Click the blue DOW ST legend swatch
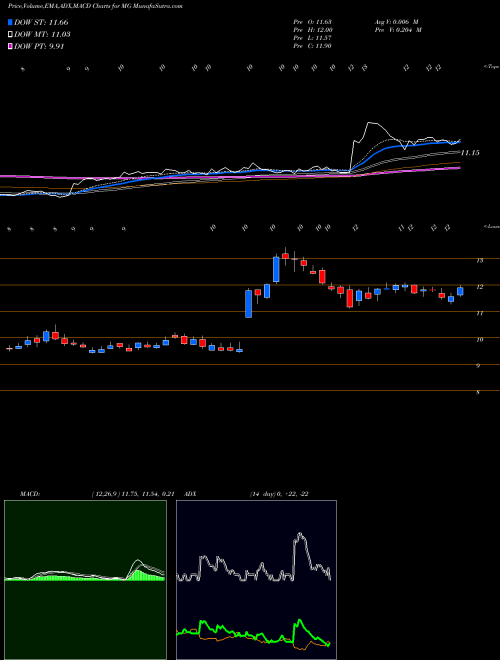Viewport: 500px width, 660px height. click(11, 22)
